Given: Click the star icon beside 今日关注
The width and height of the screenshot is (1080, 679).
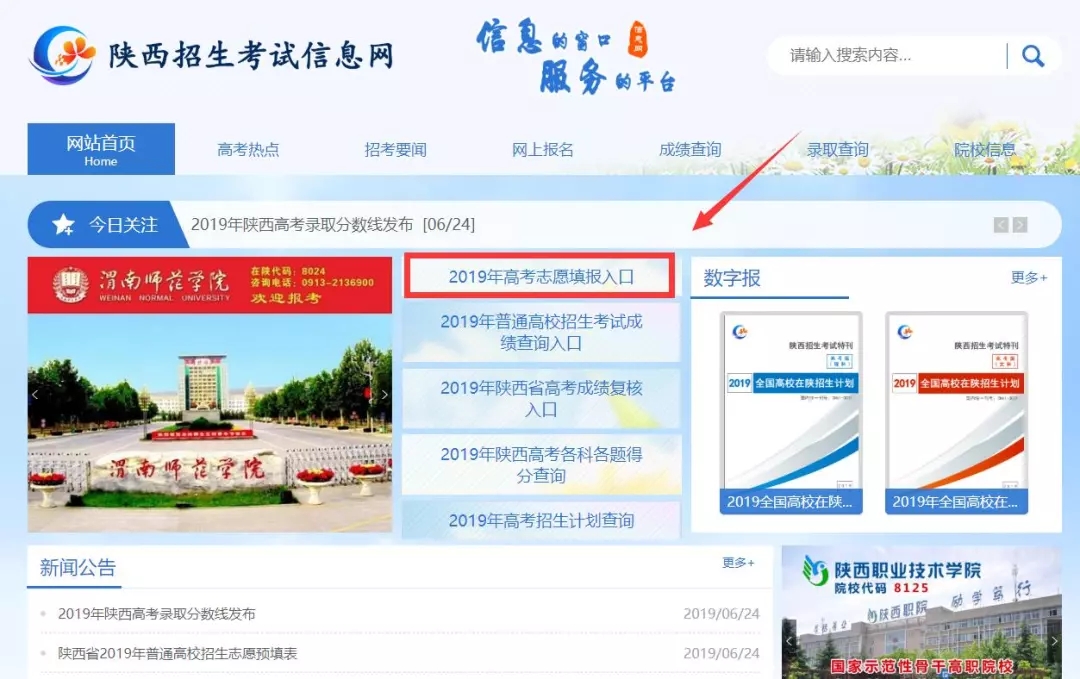Looking at the screenshot, I should tap(63, 224).
